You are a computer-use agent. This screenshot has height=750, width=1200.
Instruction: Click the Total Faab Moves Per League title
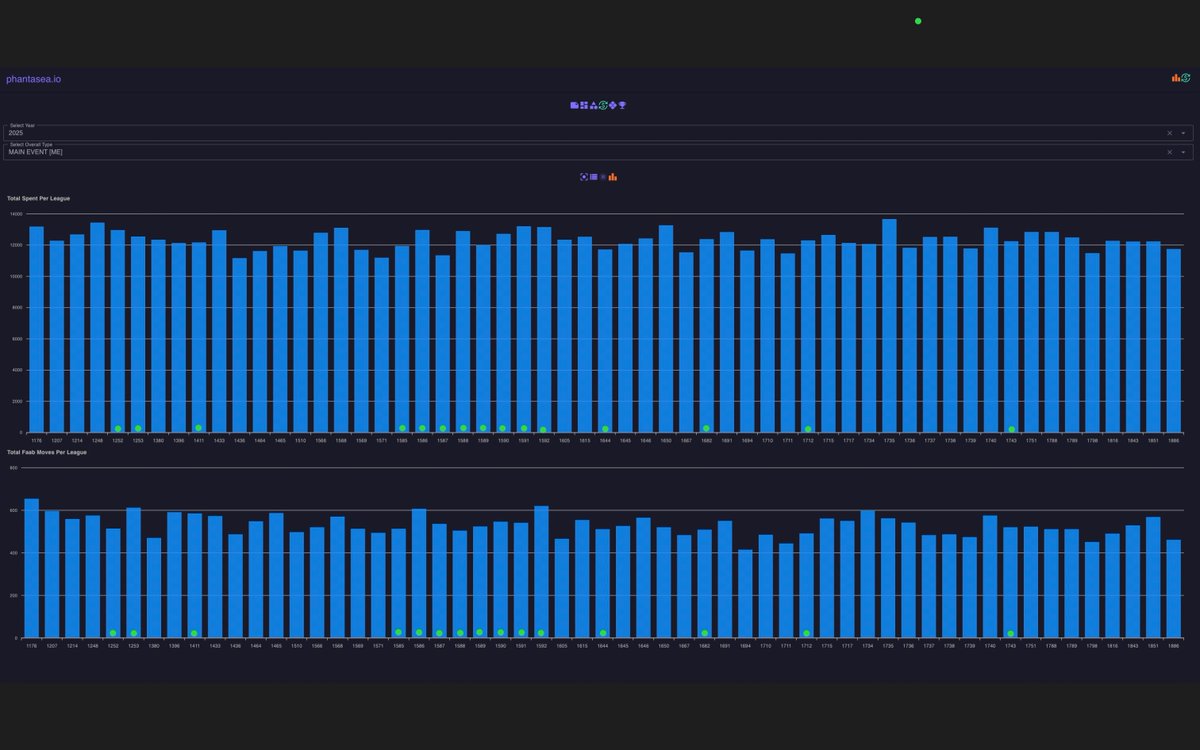coord(47,452)
